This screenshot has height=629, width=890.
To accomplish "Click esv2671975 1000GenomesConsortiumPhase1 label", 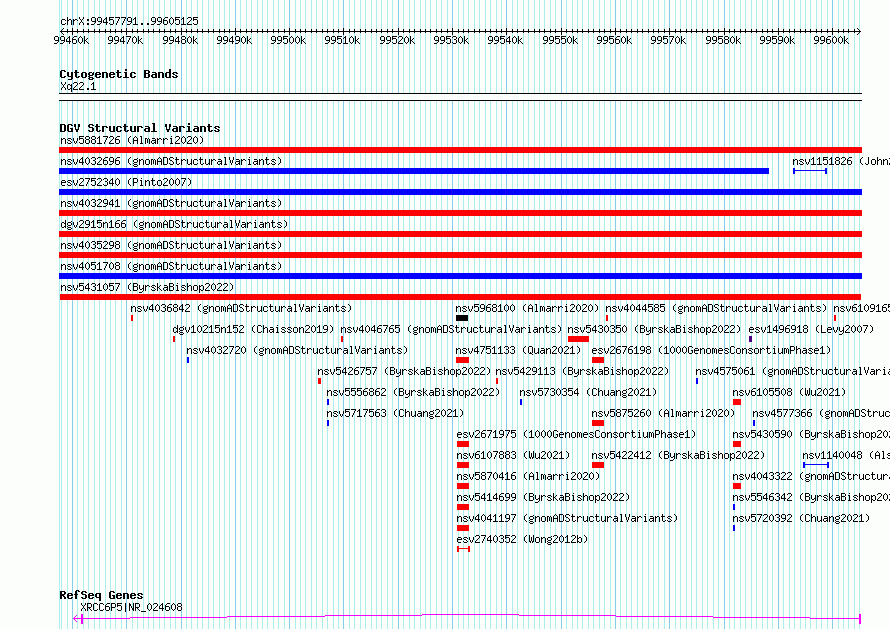I will tap(576, 434).
